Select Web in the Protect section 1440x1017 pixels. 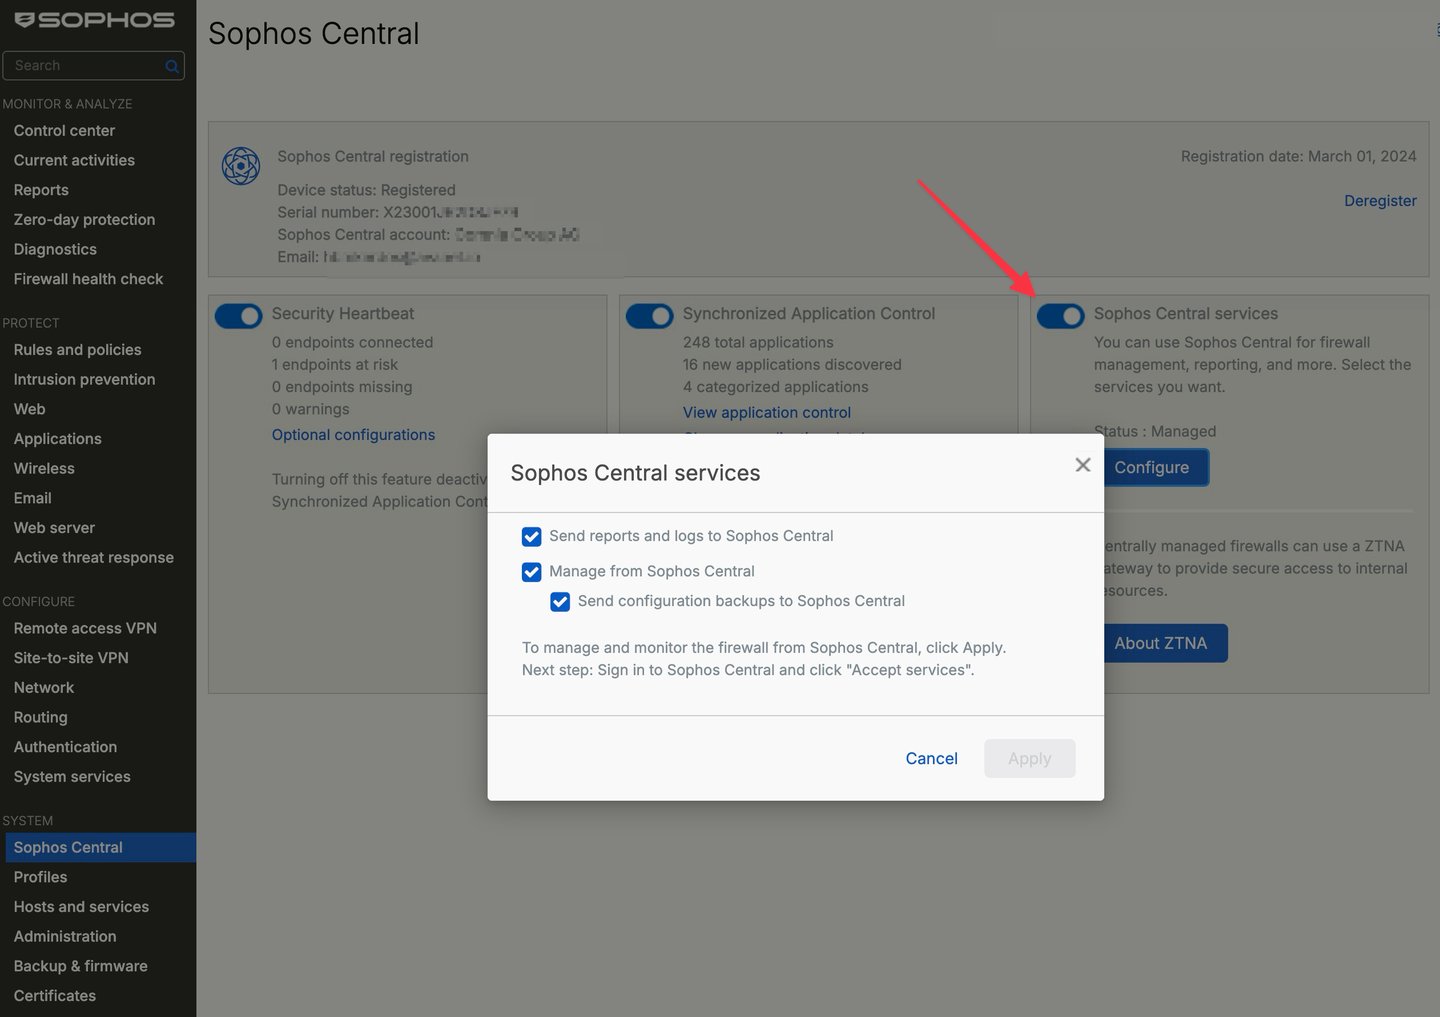[x=29, y=409]
